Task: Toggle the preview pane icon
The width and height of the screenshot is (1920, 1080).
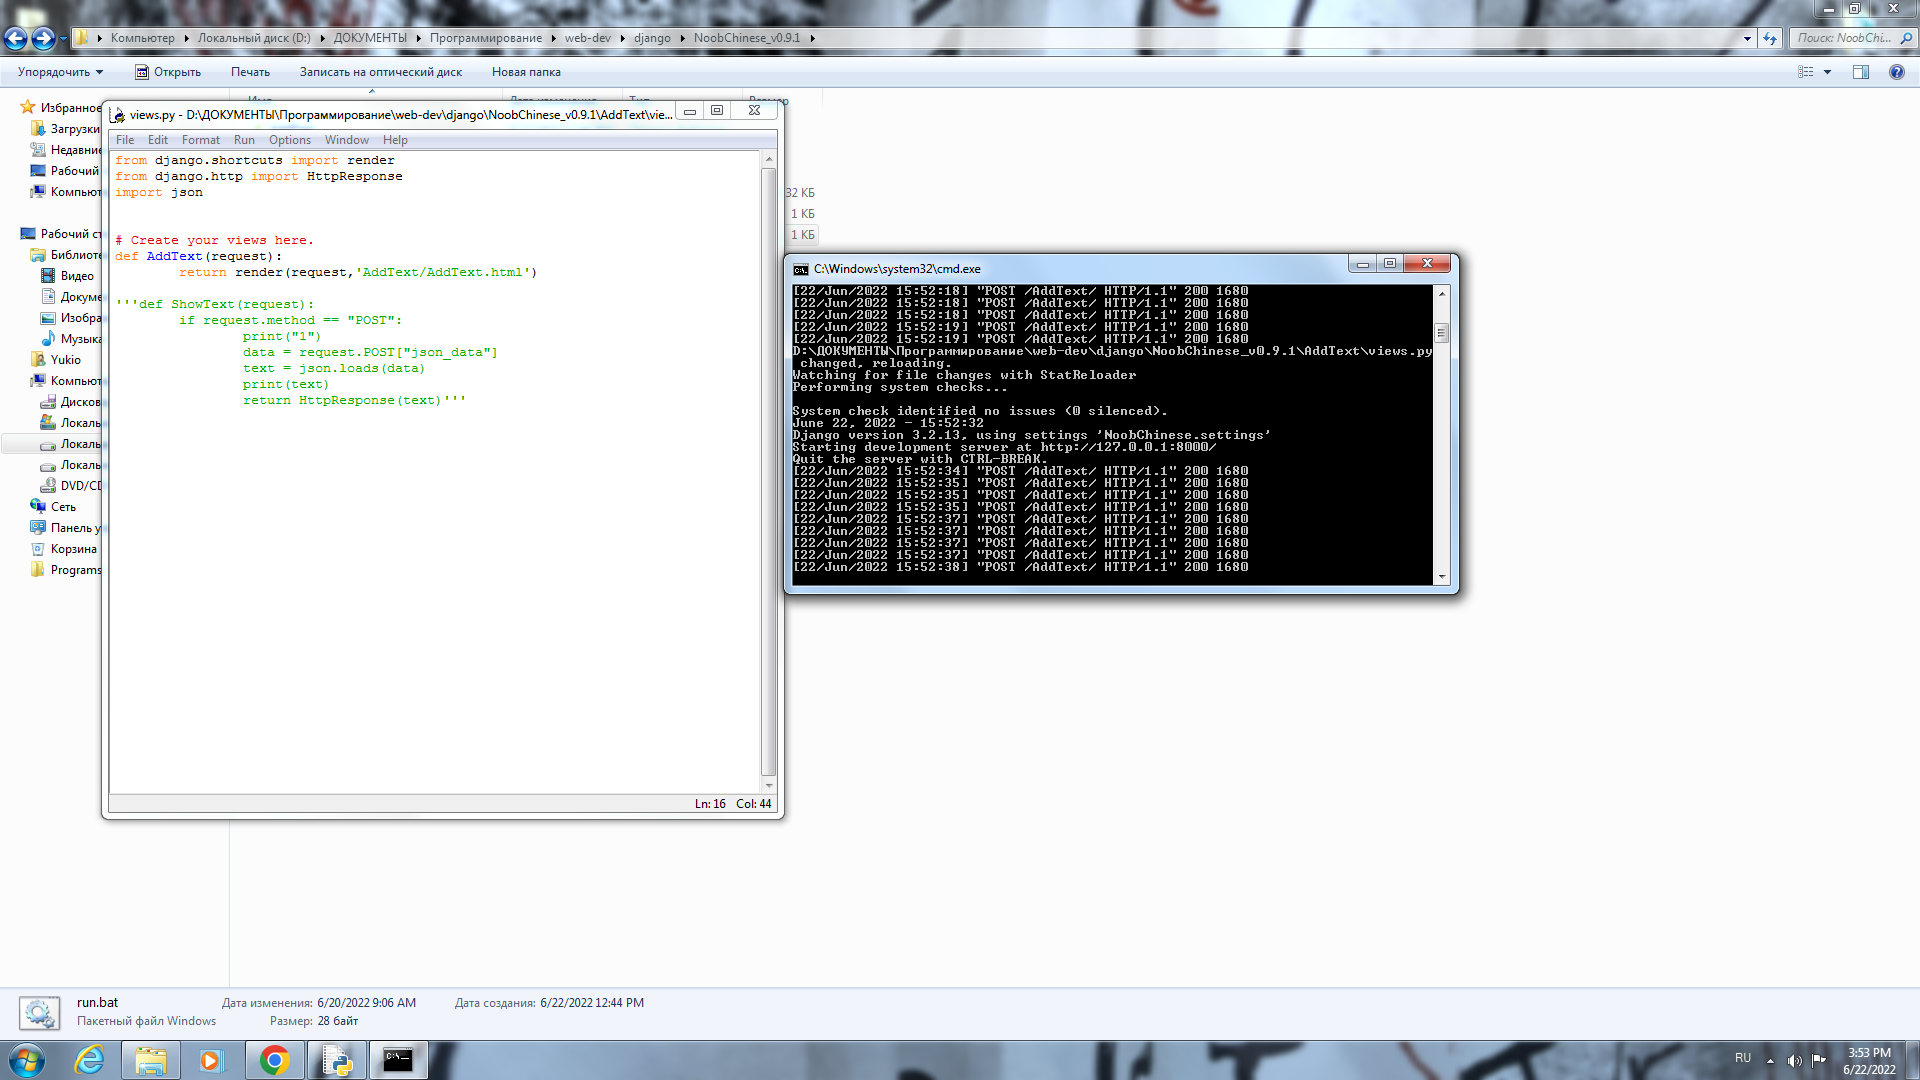Action: [1861, 72]
